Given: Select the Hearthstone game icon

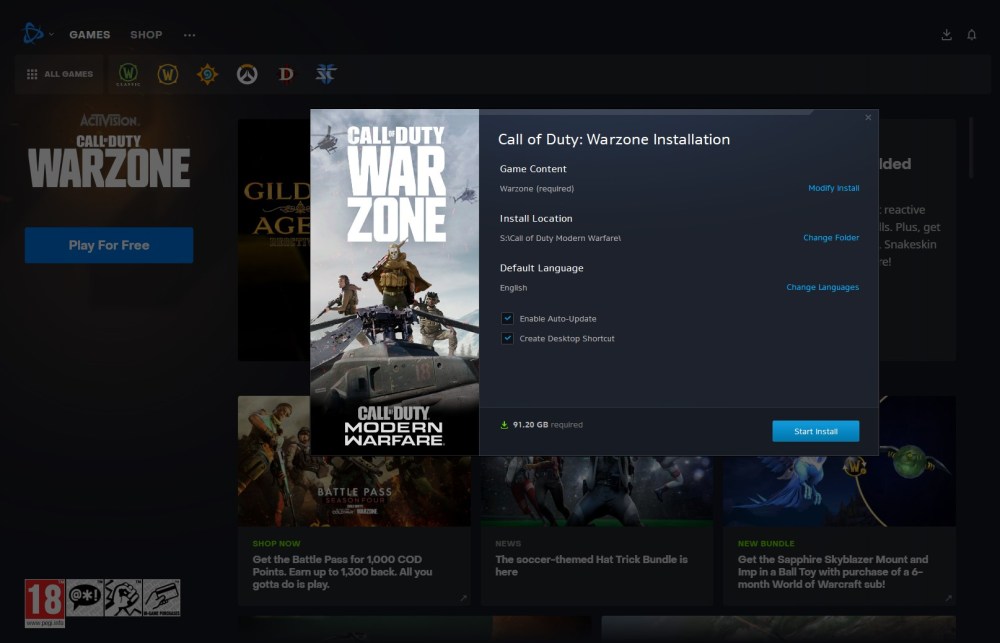Looking at the screenshot, I should [x=207, y=73].
